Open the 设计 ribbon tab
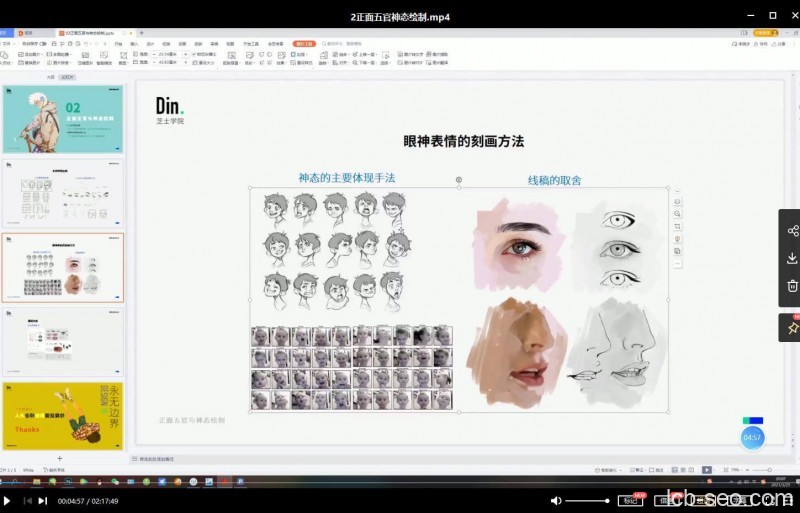800x513 pixels. tap(150, 44)
